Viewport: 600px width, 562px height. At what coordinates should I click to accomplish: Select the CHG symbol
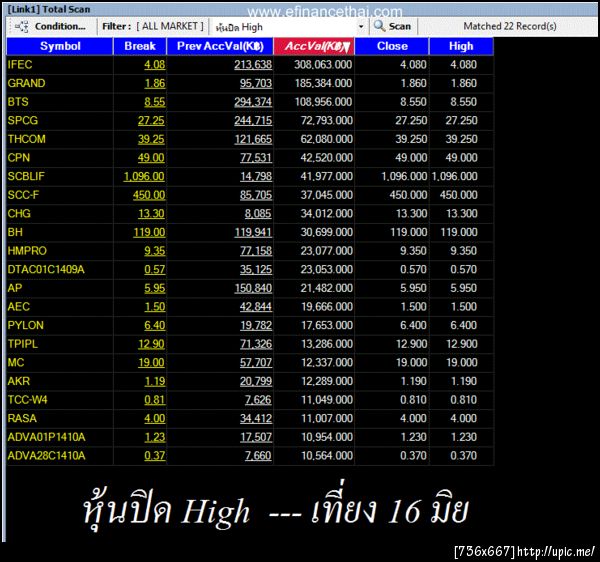19,213
